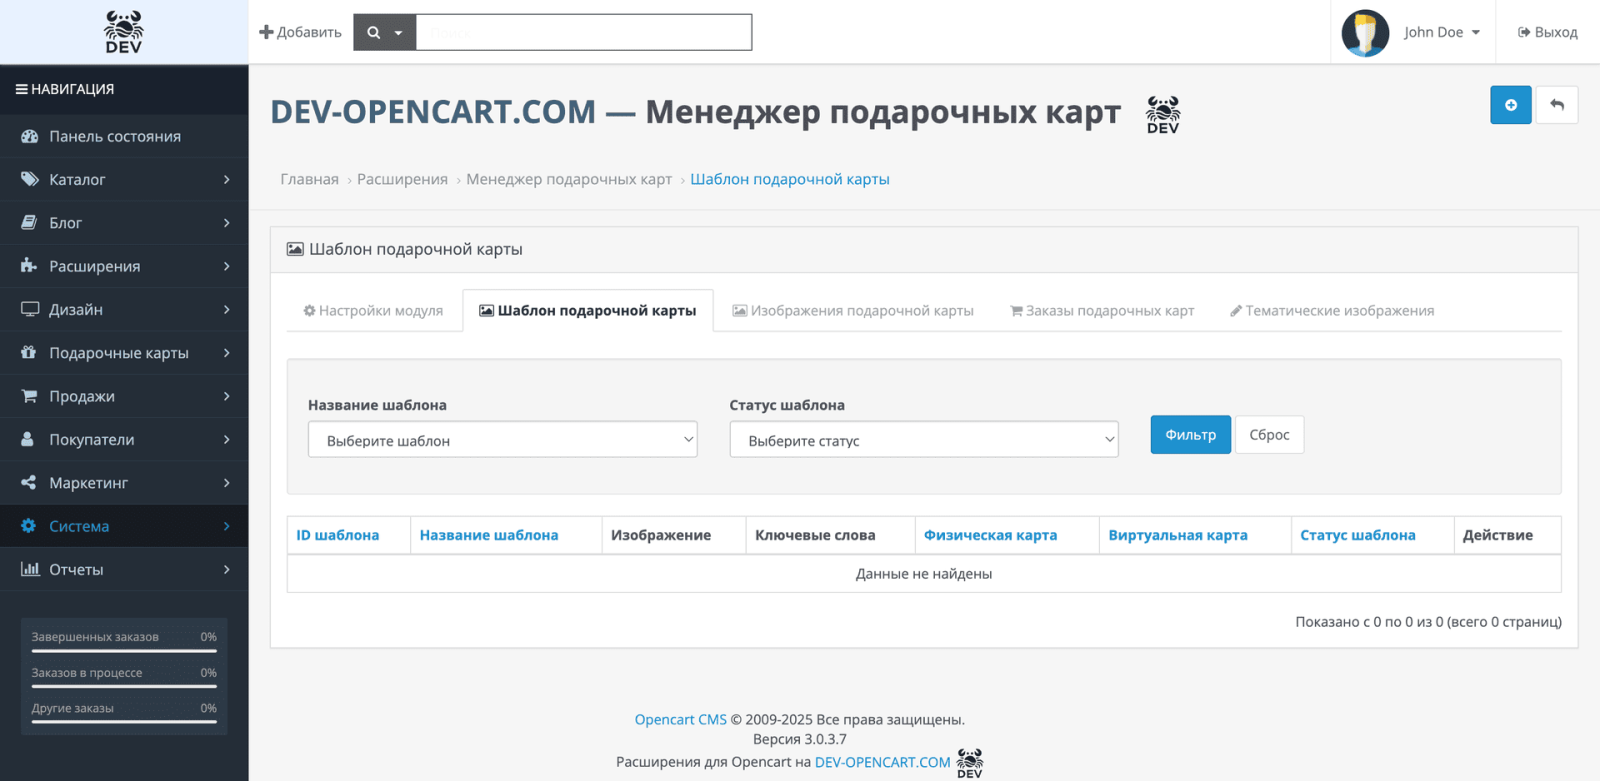Click John Doe avatar picture
Screen dimensions: 1600x782
[1365, 33]
